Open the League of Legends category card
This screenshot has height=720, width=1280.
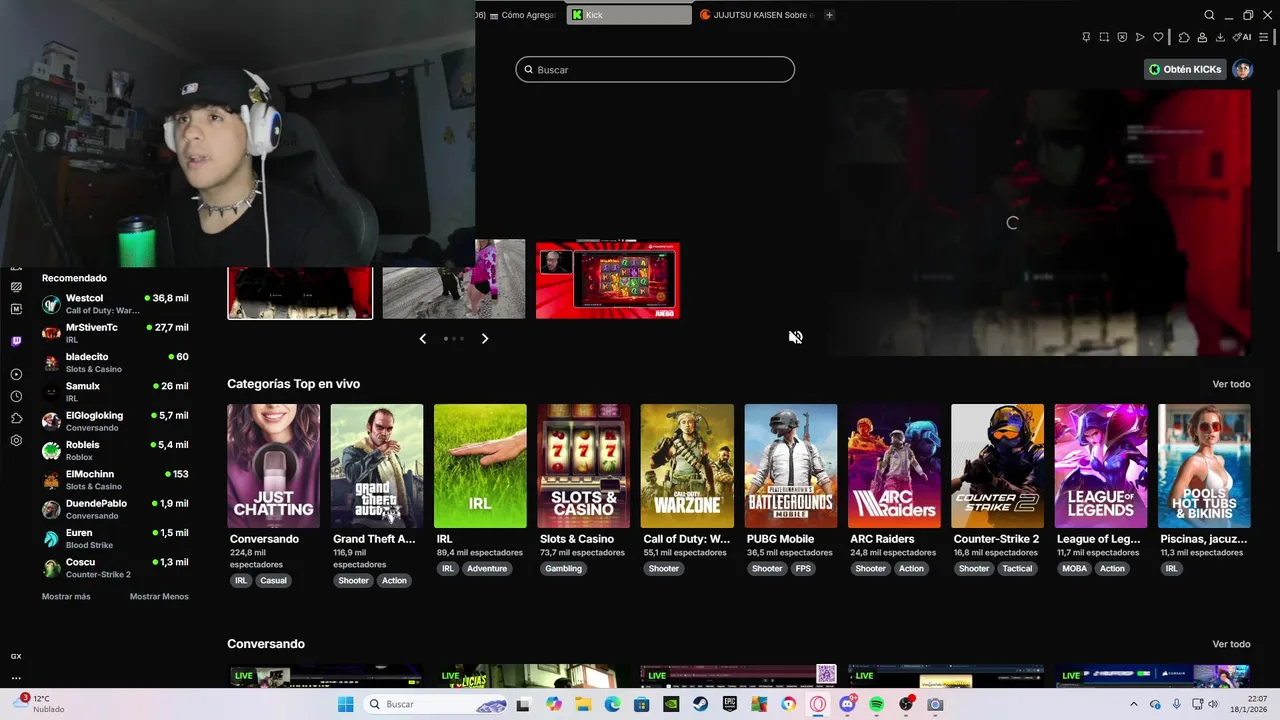(x=1101, y=466)
